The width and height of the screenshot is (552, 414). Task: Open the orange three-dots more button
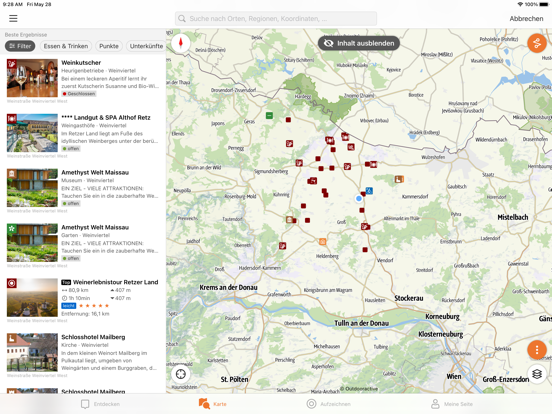(x=537, y=350)
